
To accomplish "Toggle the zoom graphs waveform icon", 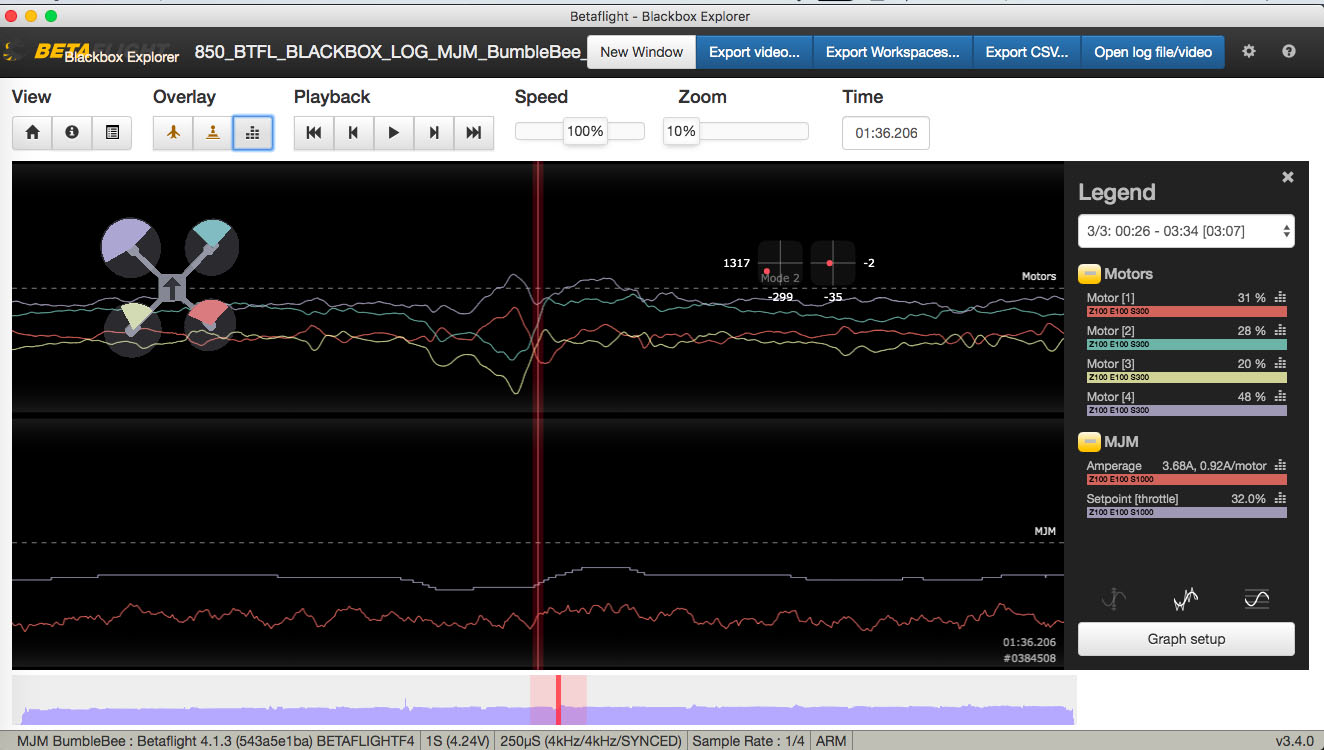I will [x=1185, y=598].
